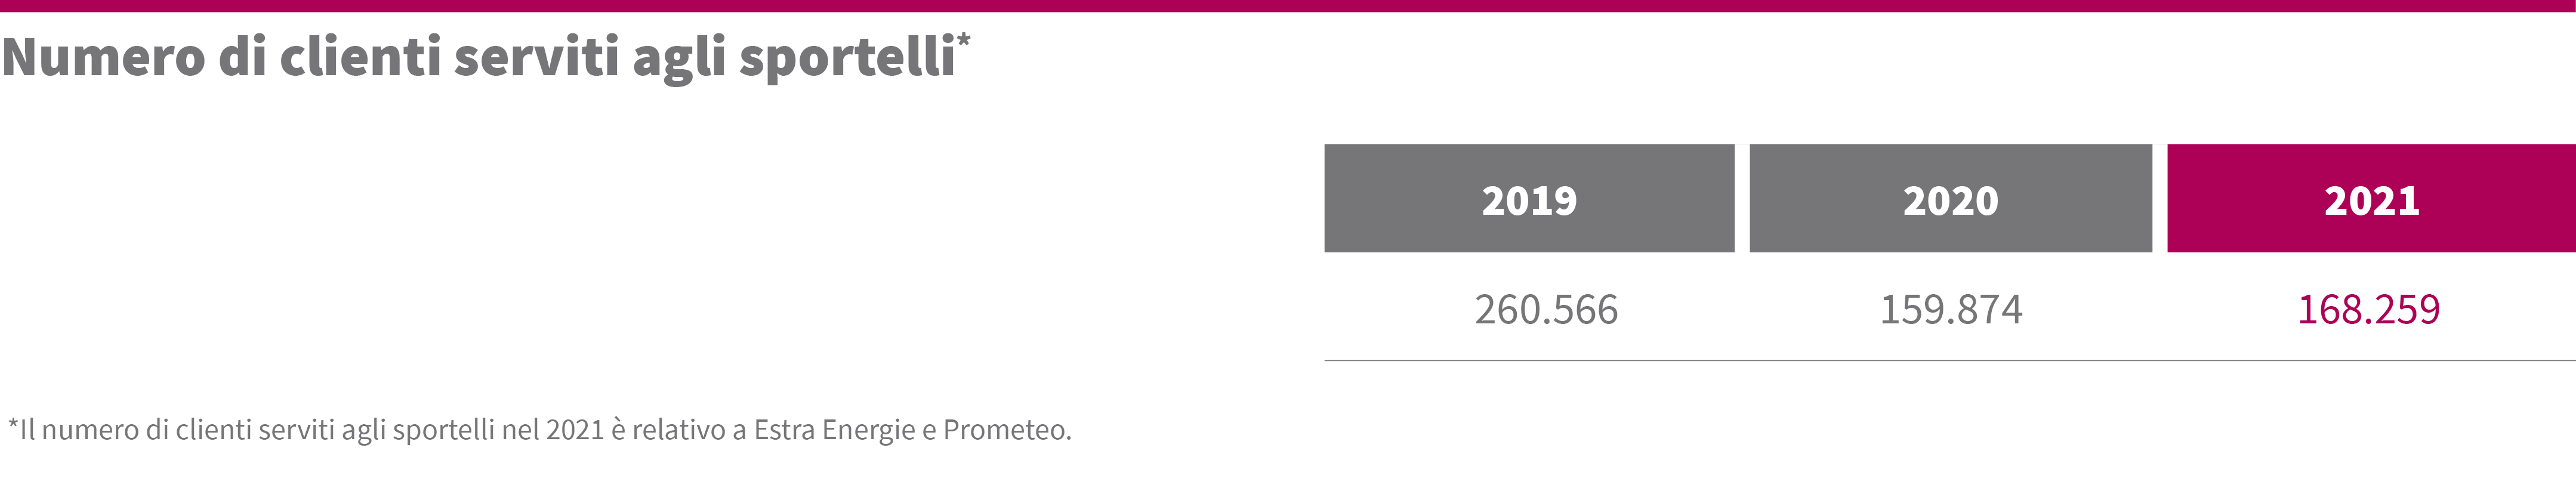Click the word sportelli in title
The width and height of the screenshot is (2576, 497).
click(x=847, y=61)
